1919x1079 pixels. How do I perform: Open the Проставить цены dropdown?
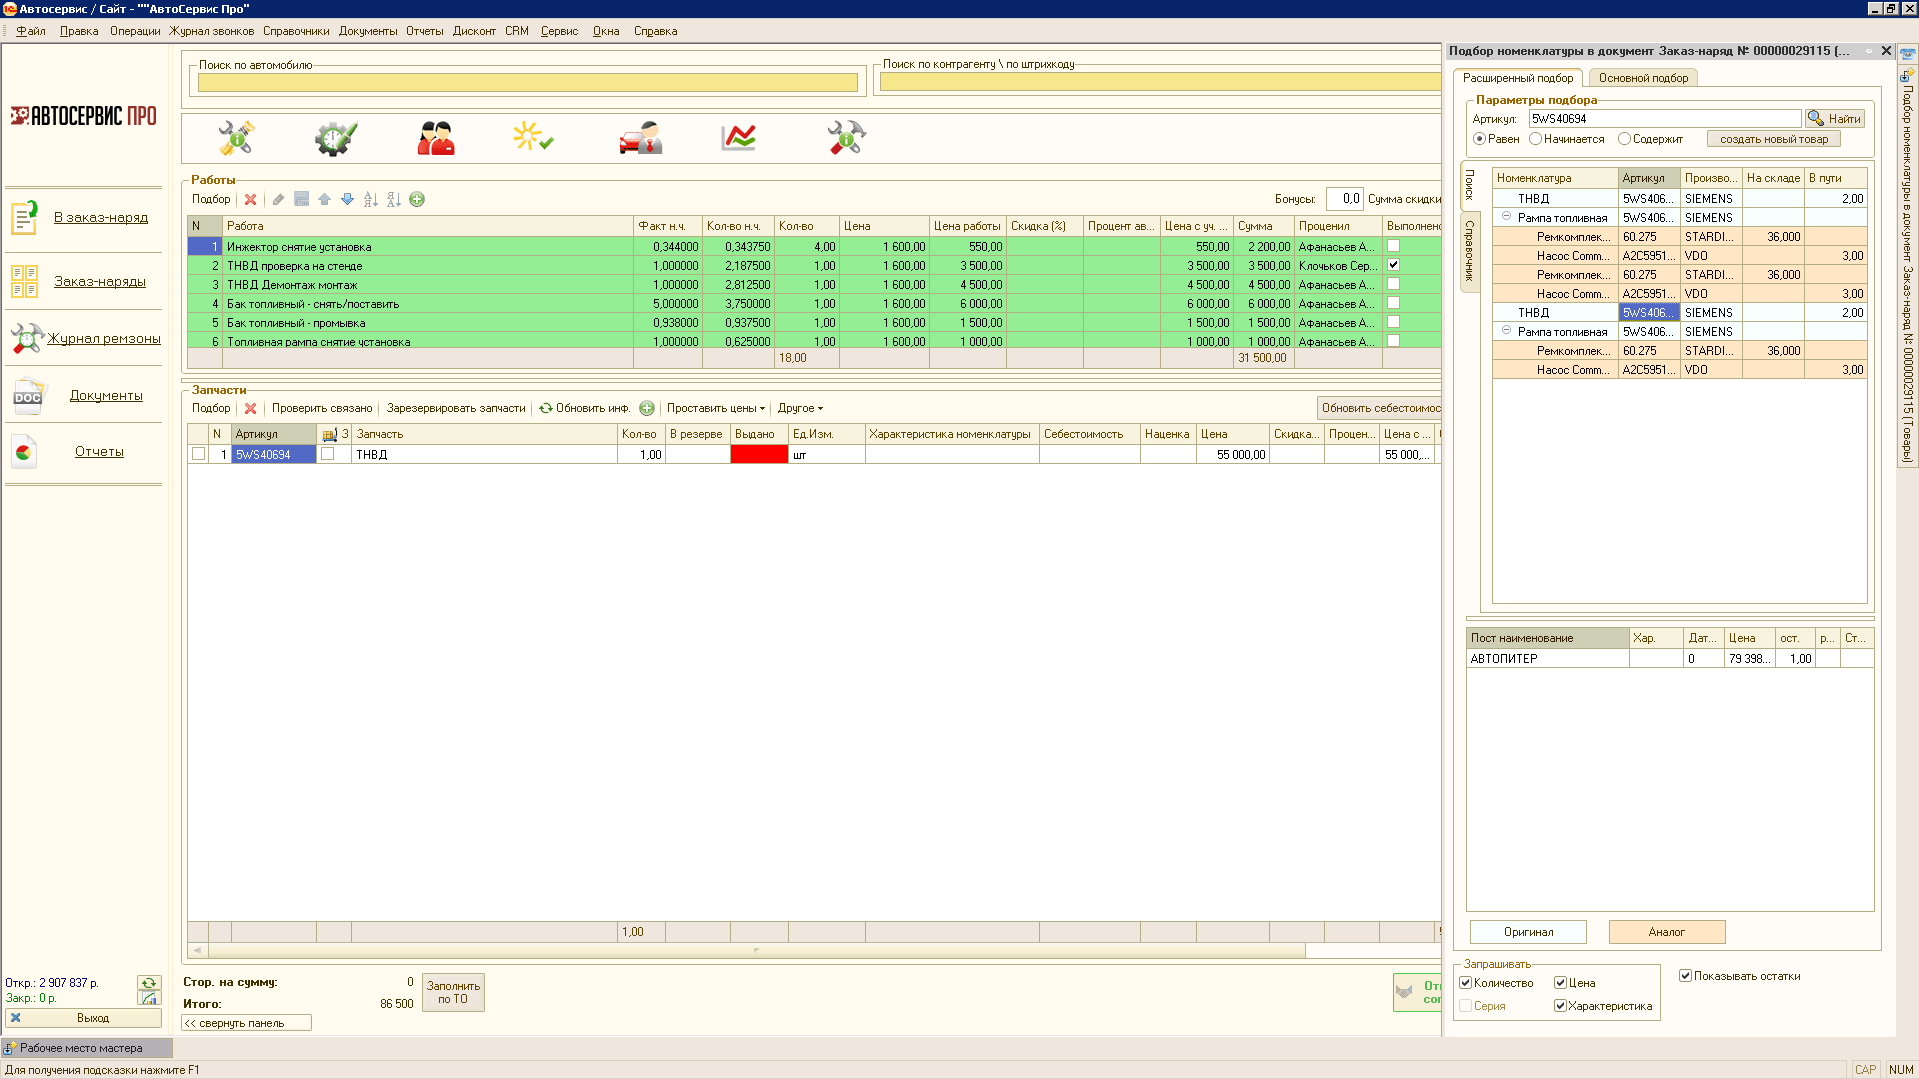(715, 408)
